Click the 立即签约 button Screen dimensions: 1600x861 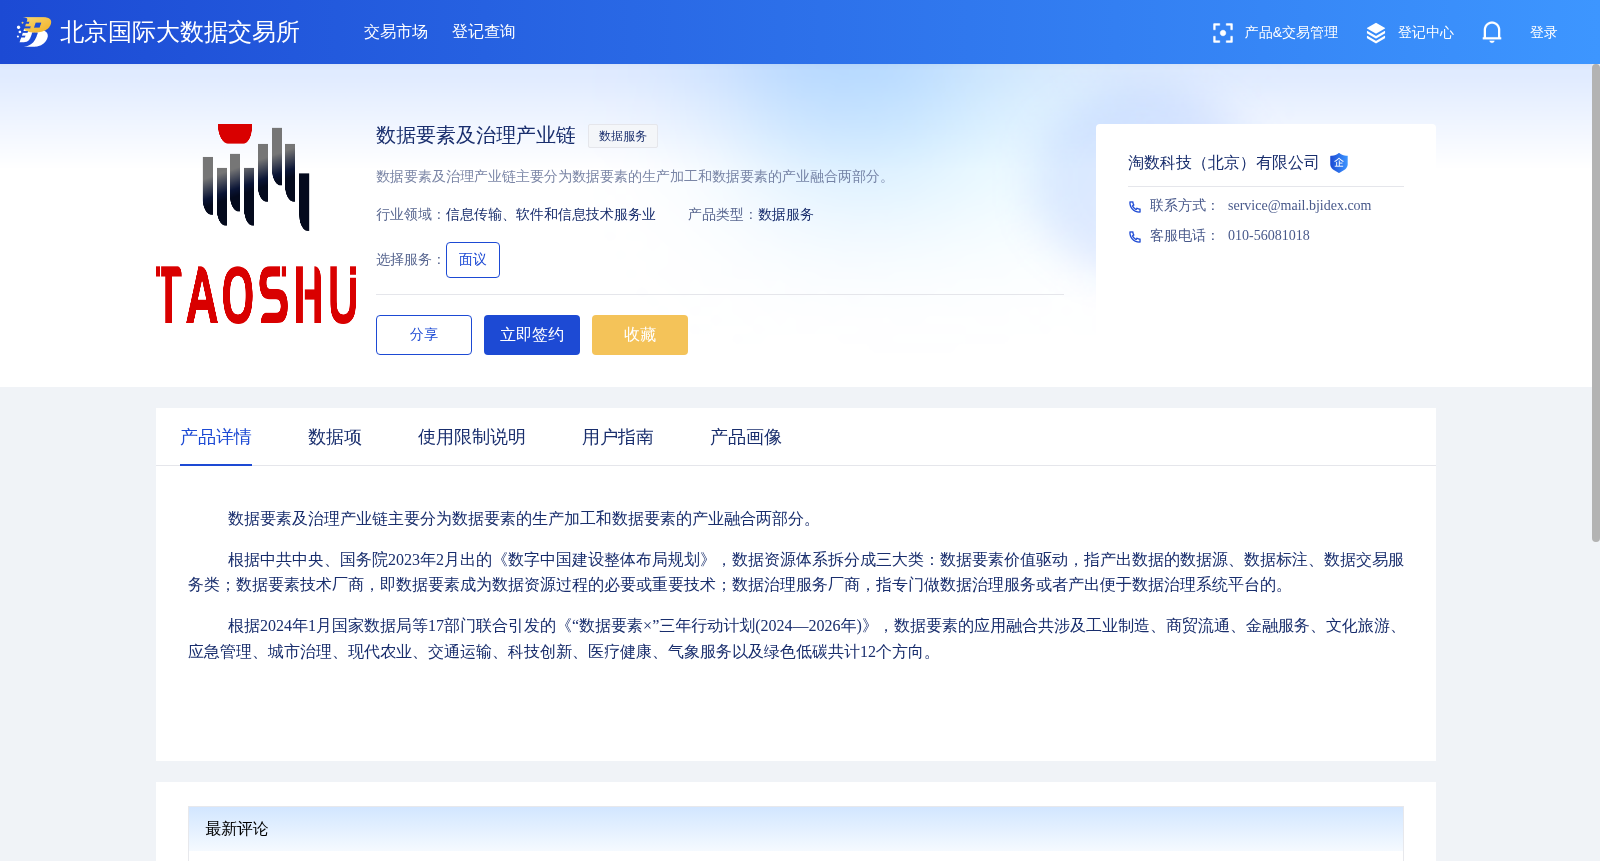coord(532,335)
